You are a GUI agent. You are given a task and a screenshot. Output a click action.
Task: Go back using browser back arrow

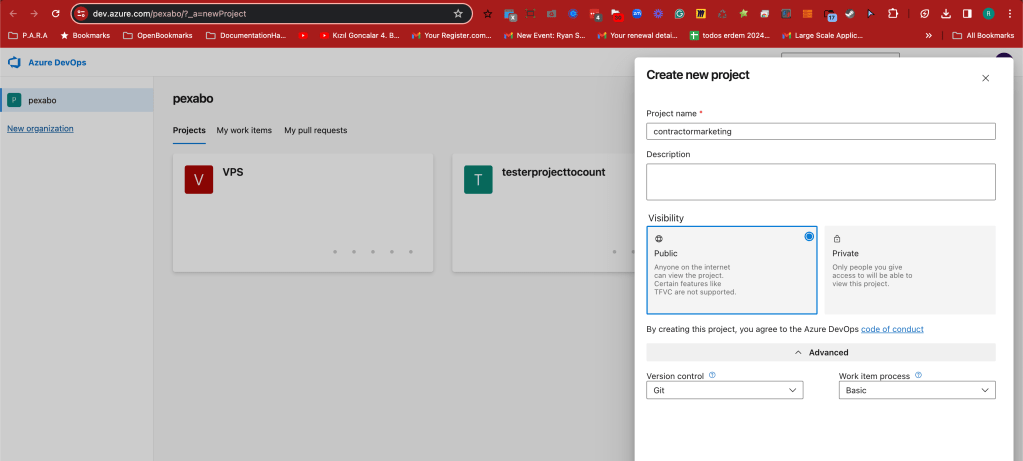(x=13, y=13)
